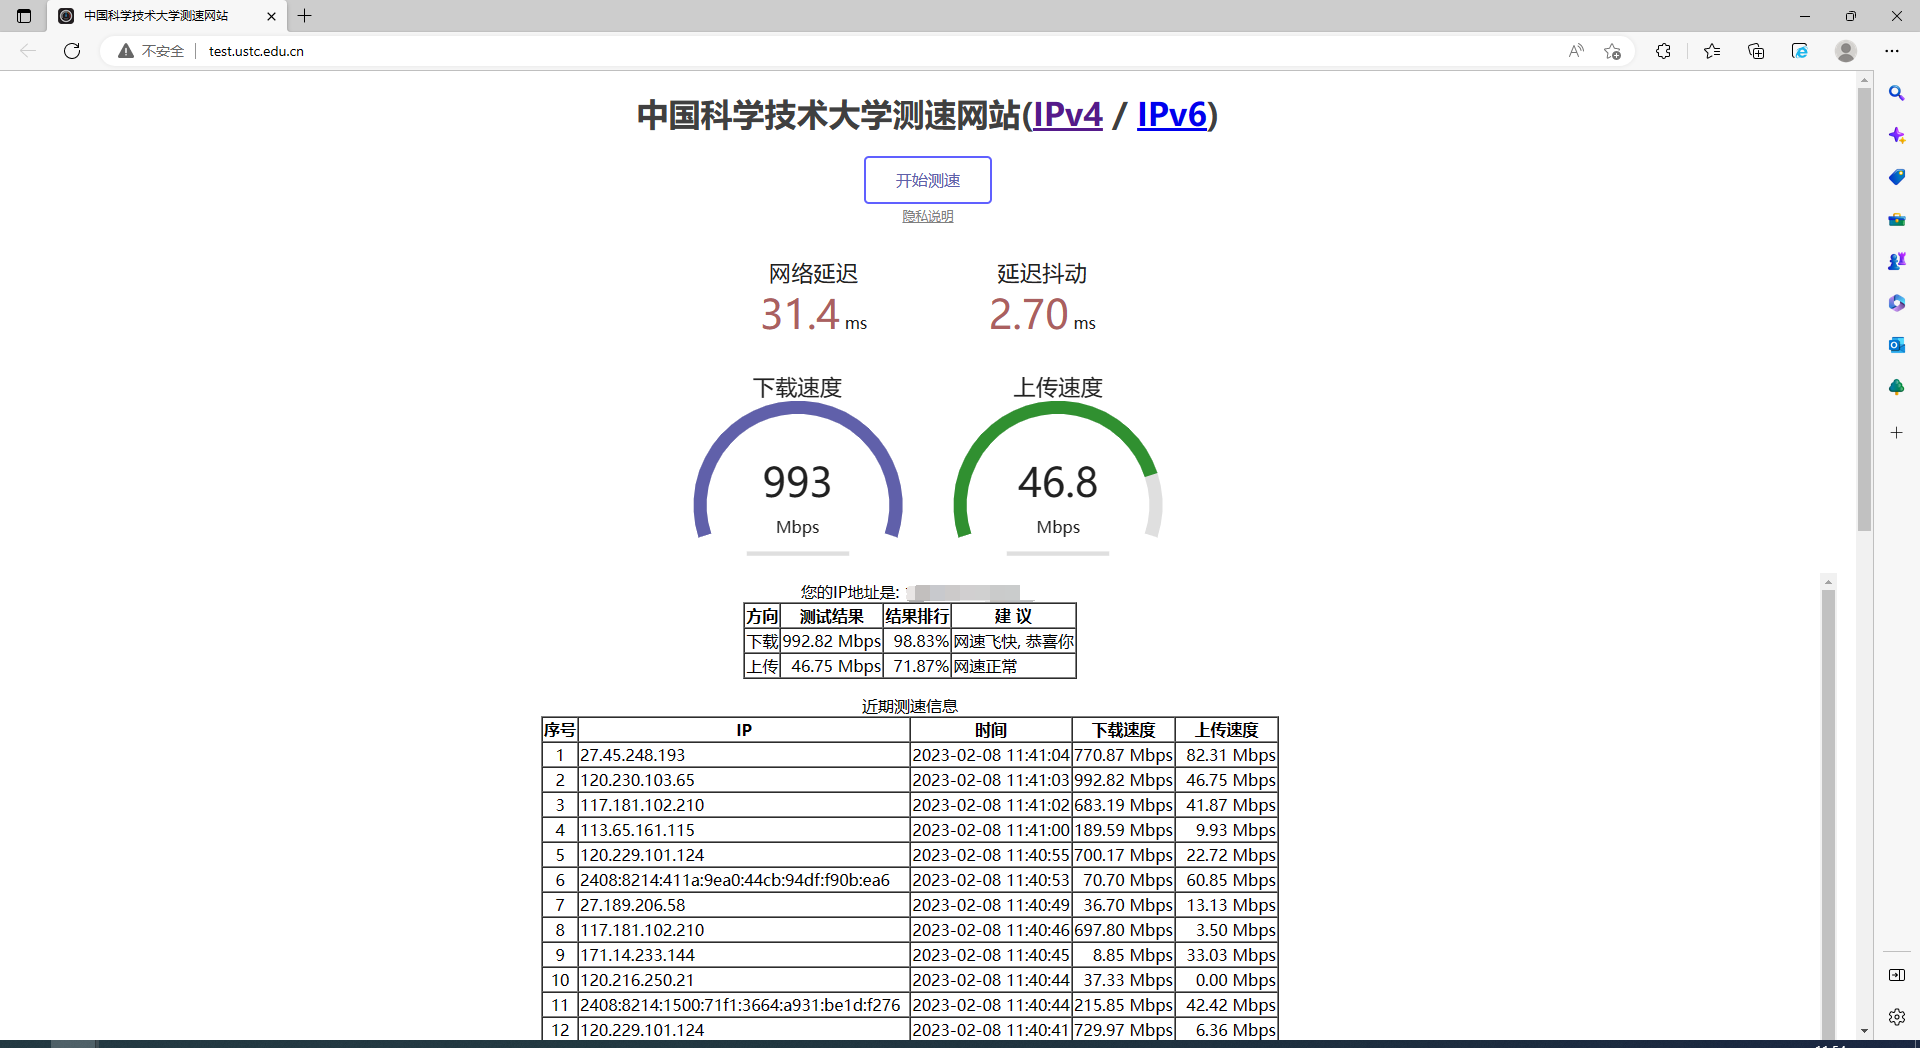Screen dimensions: 1920x1048
Task: Open a new browser tab
Action: pos(306,16)
